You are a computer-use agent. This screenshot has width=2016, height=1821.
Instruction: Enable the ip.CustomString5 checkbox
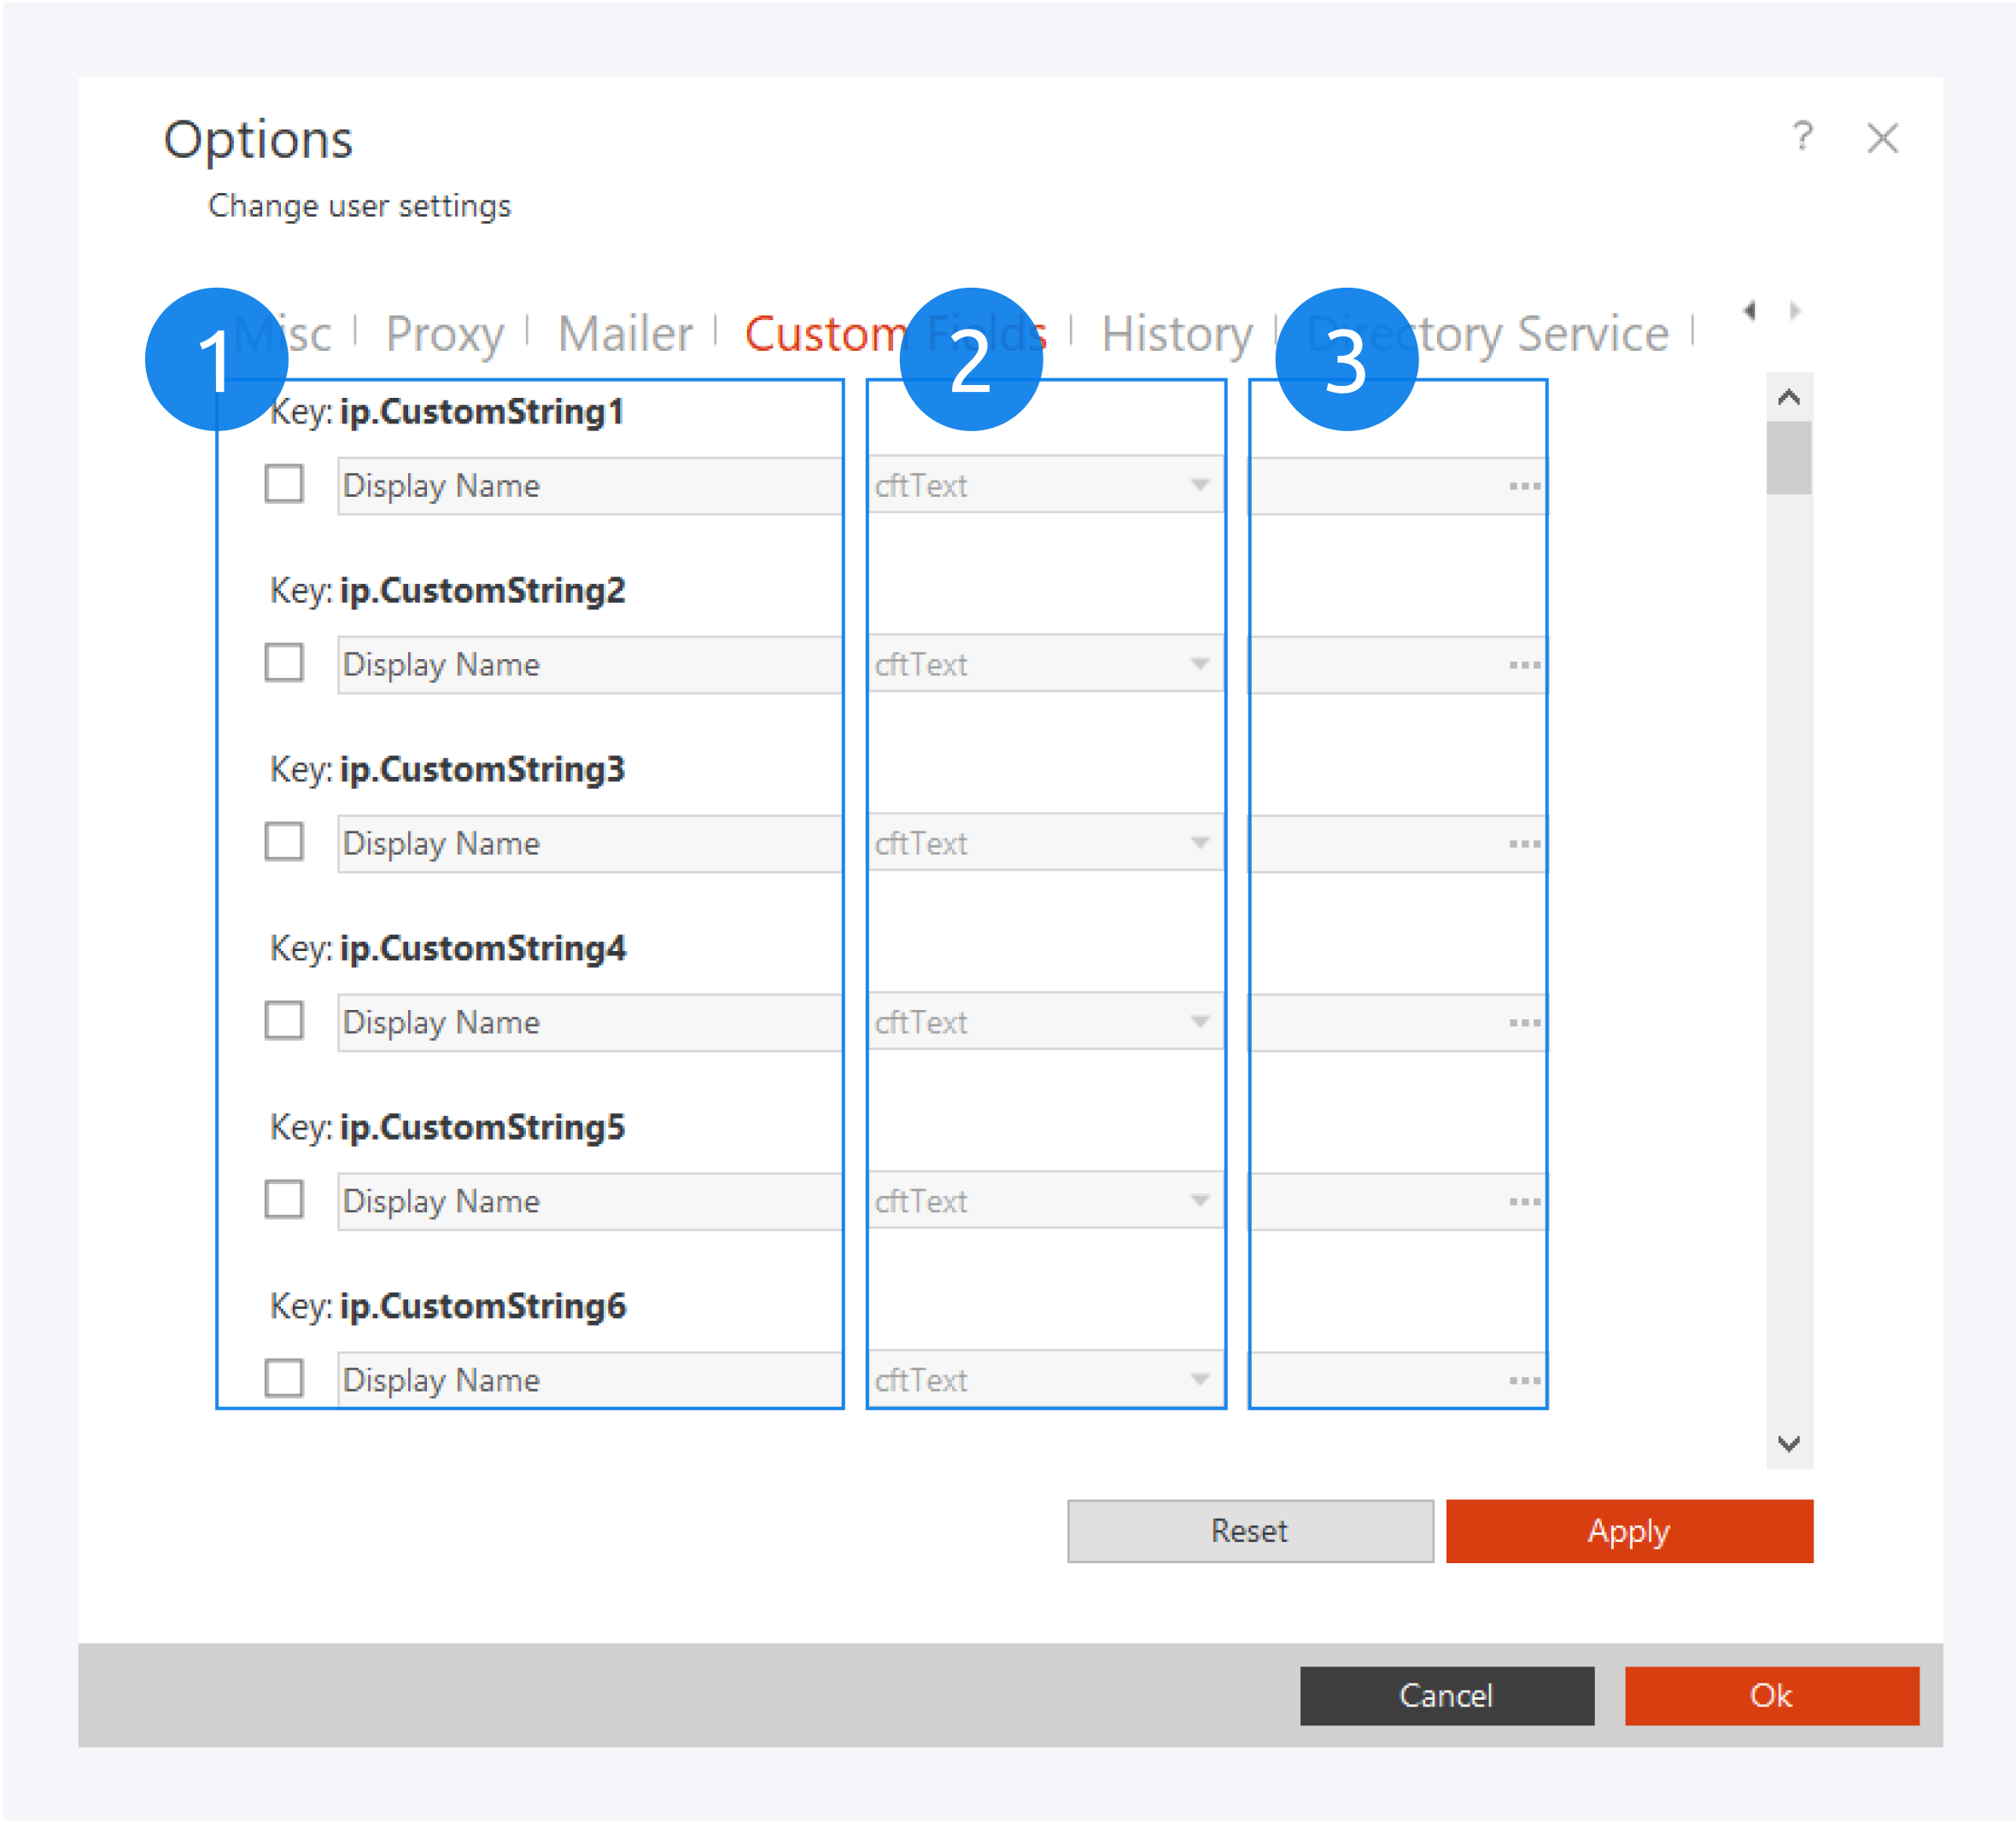(284, 1199)
